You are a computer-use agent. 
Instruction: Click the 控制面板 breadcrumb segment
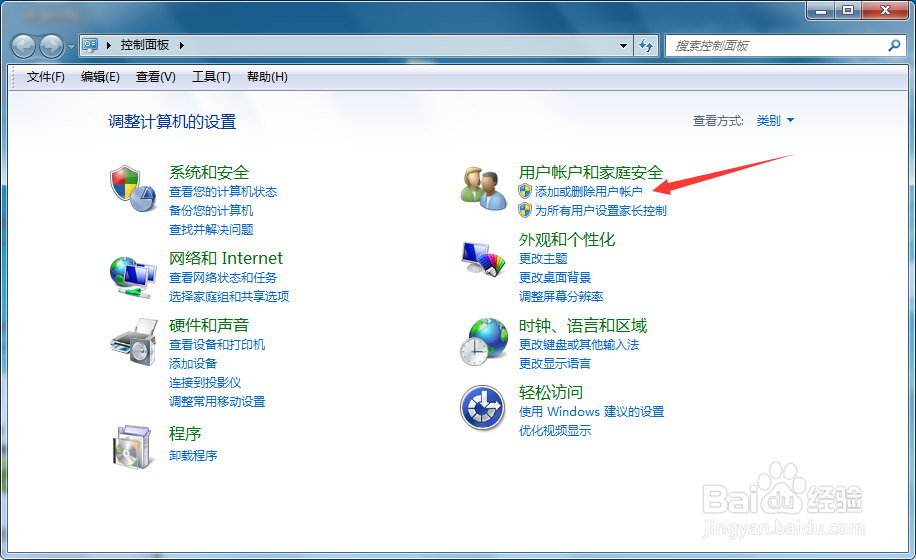point(144,45)
